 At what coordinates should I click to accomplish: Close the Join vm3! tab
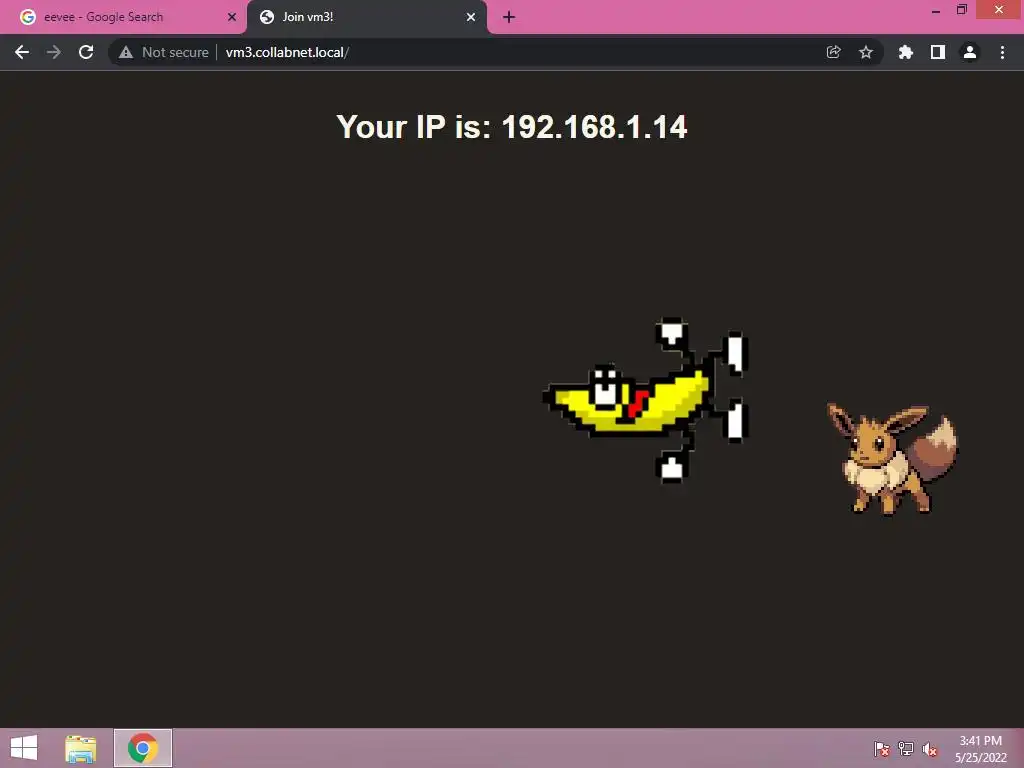tap(471, 17)
